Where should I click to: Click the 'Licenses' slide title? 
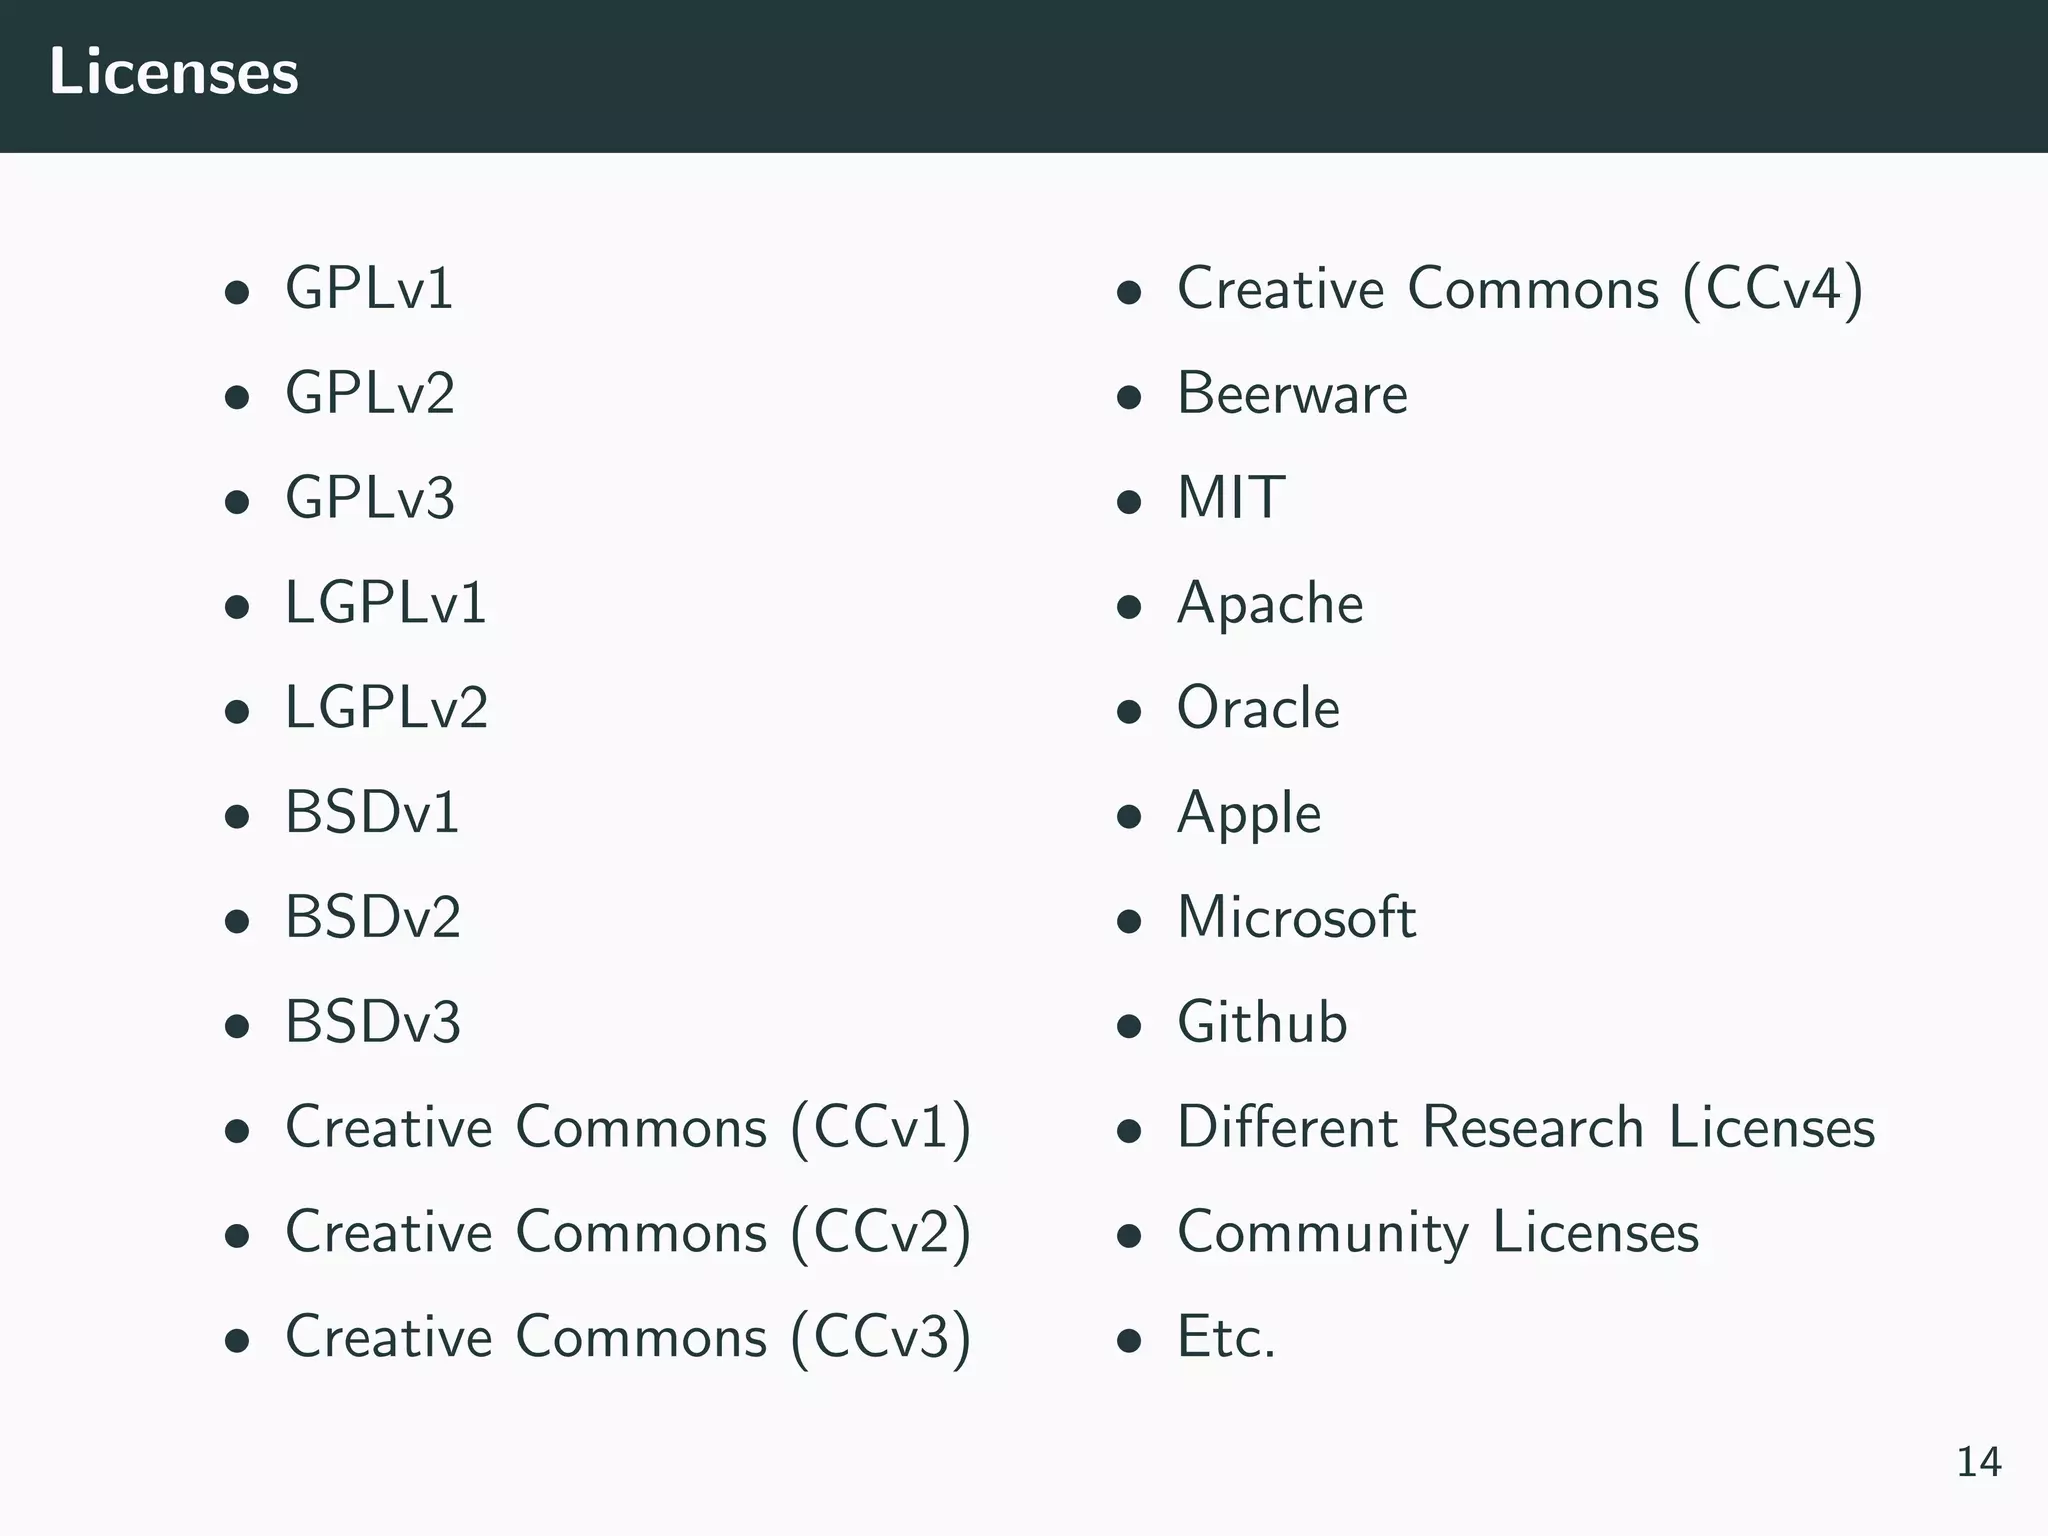(174, 73)
